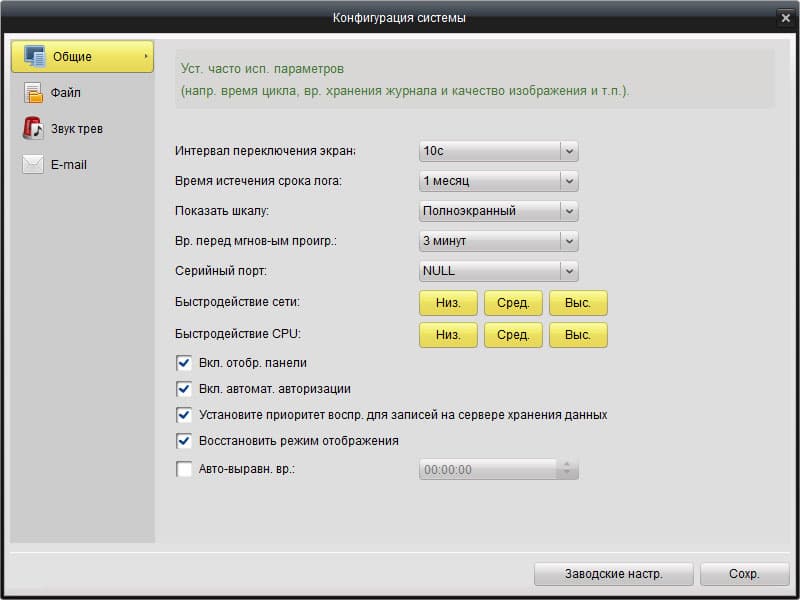Switch to the Файл section
The width and height of the screenshot is (800, 600).
82,93
